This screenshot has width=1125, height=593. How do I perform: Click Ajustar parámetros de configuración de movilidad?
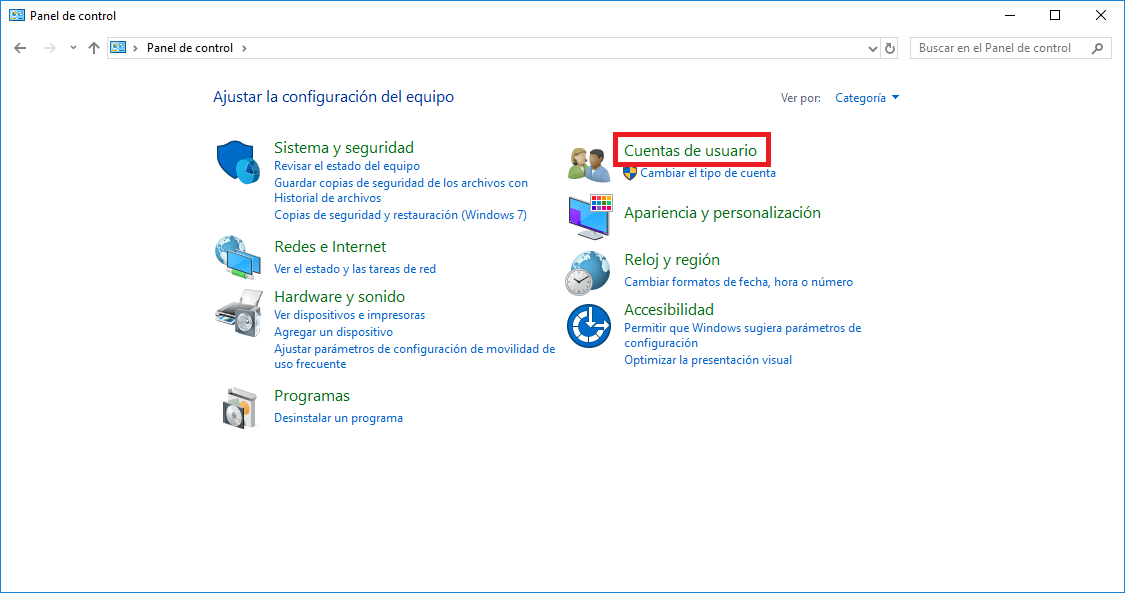(x=415, y=356)
